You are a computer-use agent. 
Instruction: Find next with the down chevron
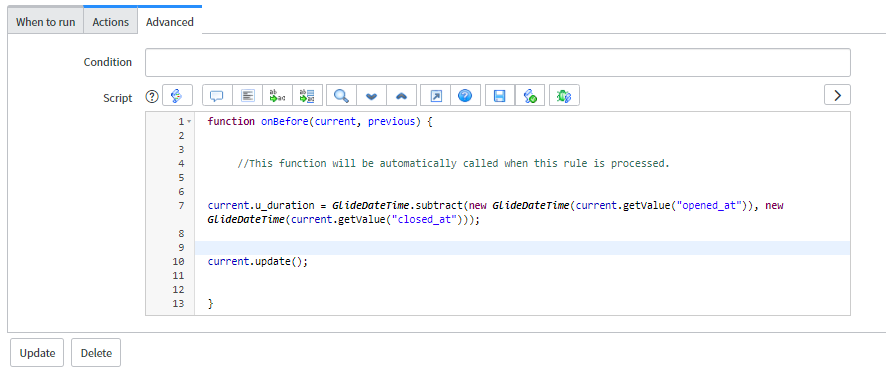[x=371, y=95]
